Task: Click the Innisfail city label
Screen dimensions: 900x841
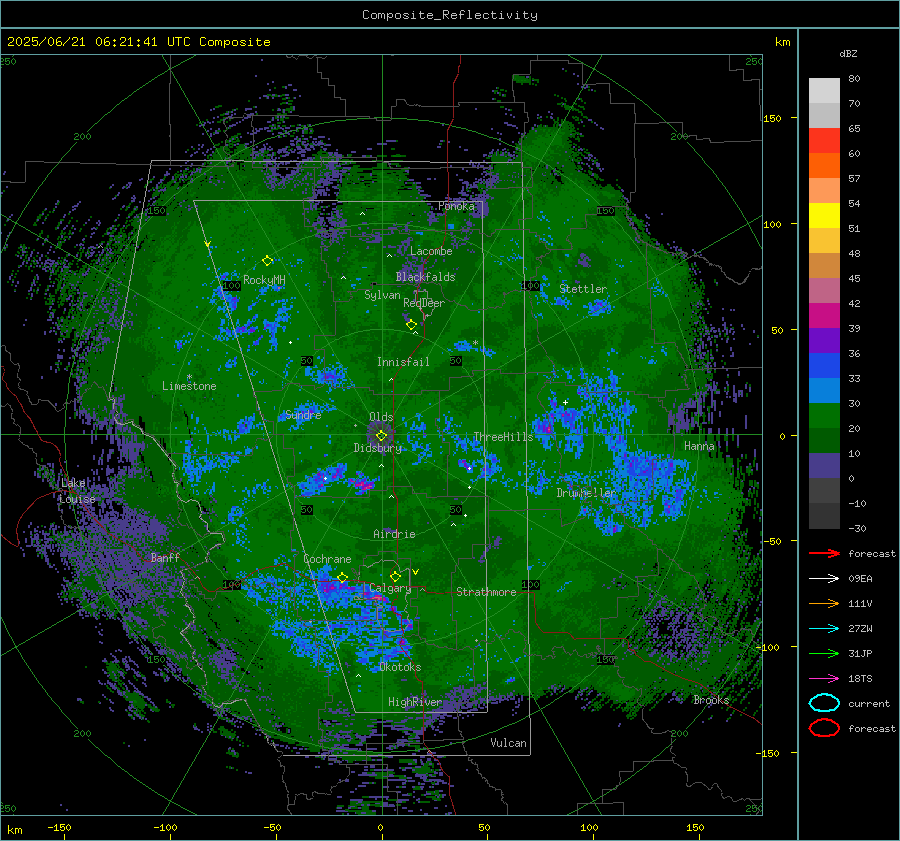Action: point(403,362)
